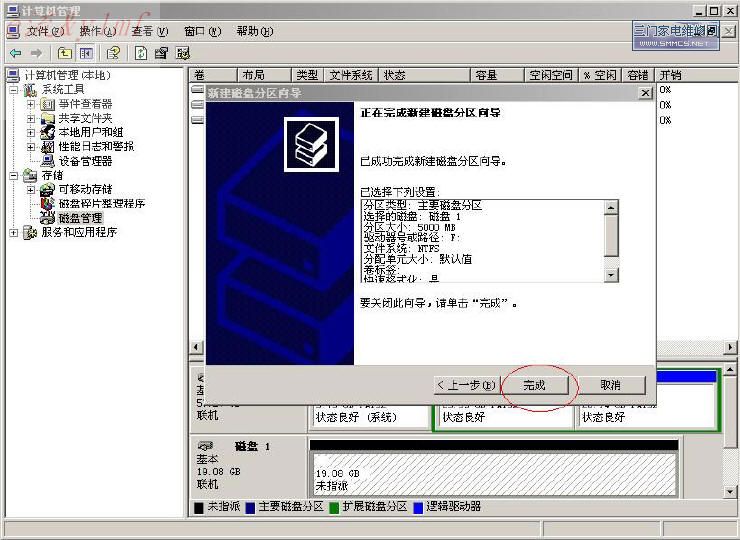This screenshot has width=740, height=540.
Task: Click the 完成 button to finish wizard
Action: click(534, 385)
